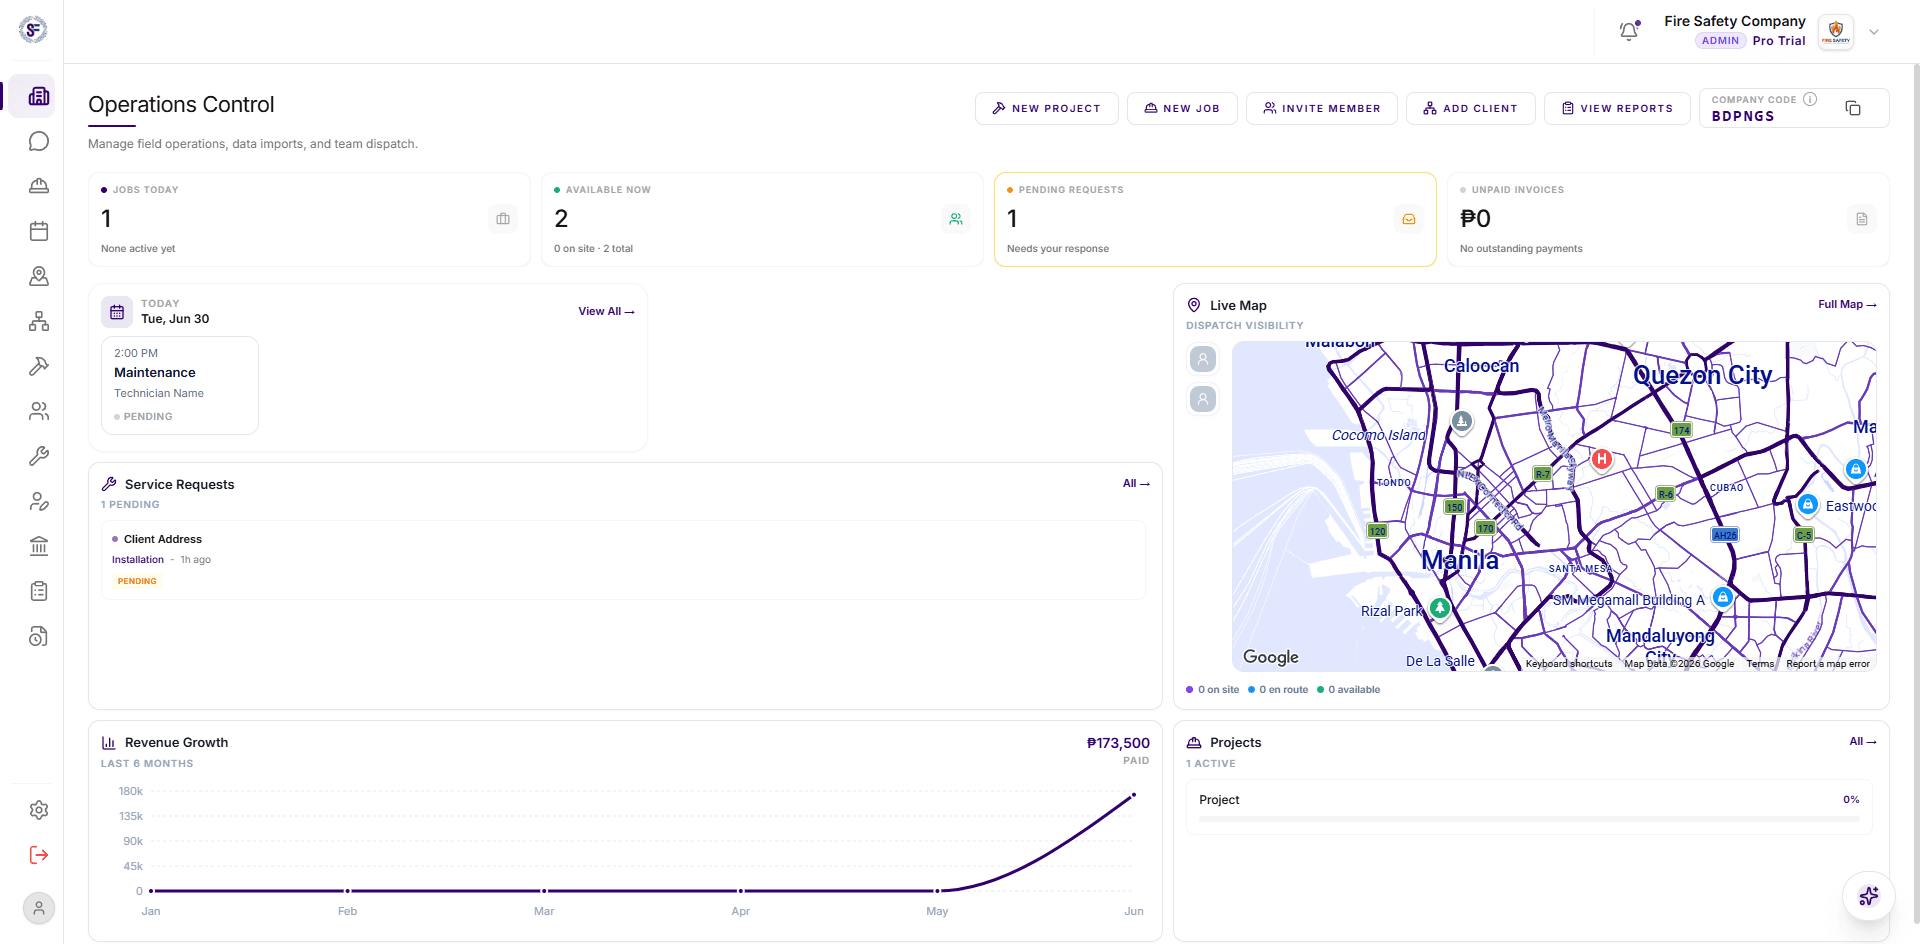Viewport: 1920px width, 944px height.
Task: Open the Available Now card
Action: 762,219
